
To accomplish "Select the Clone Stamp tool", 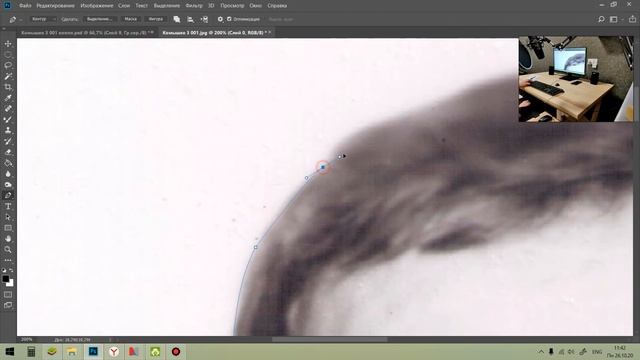I will [x=8, y=130].
